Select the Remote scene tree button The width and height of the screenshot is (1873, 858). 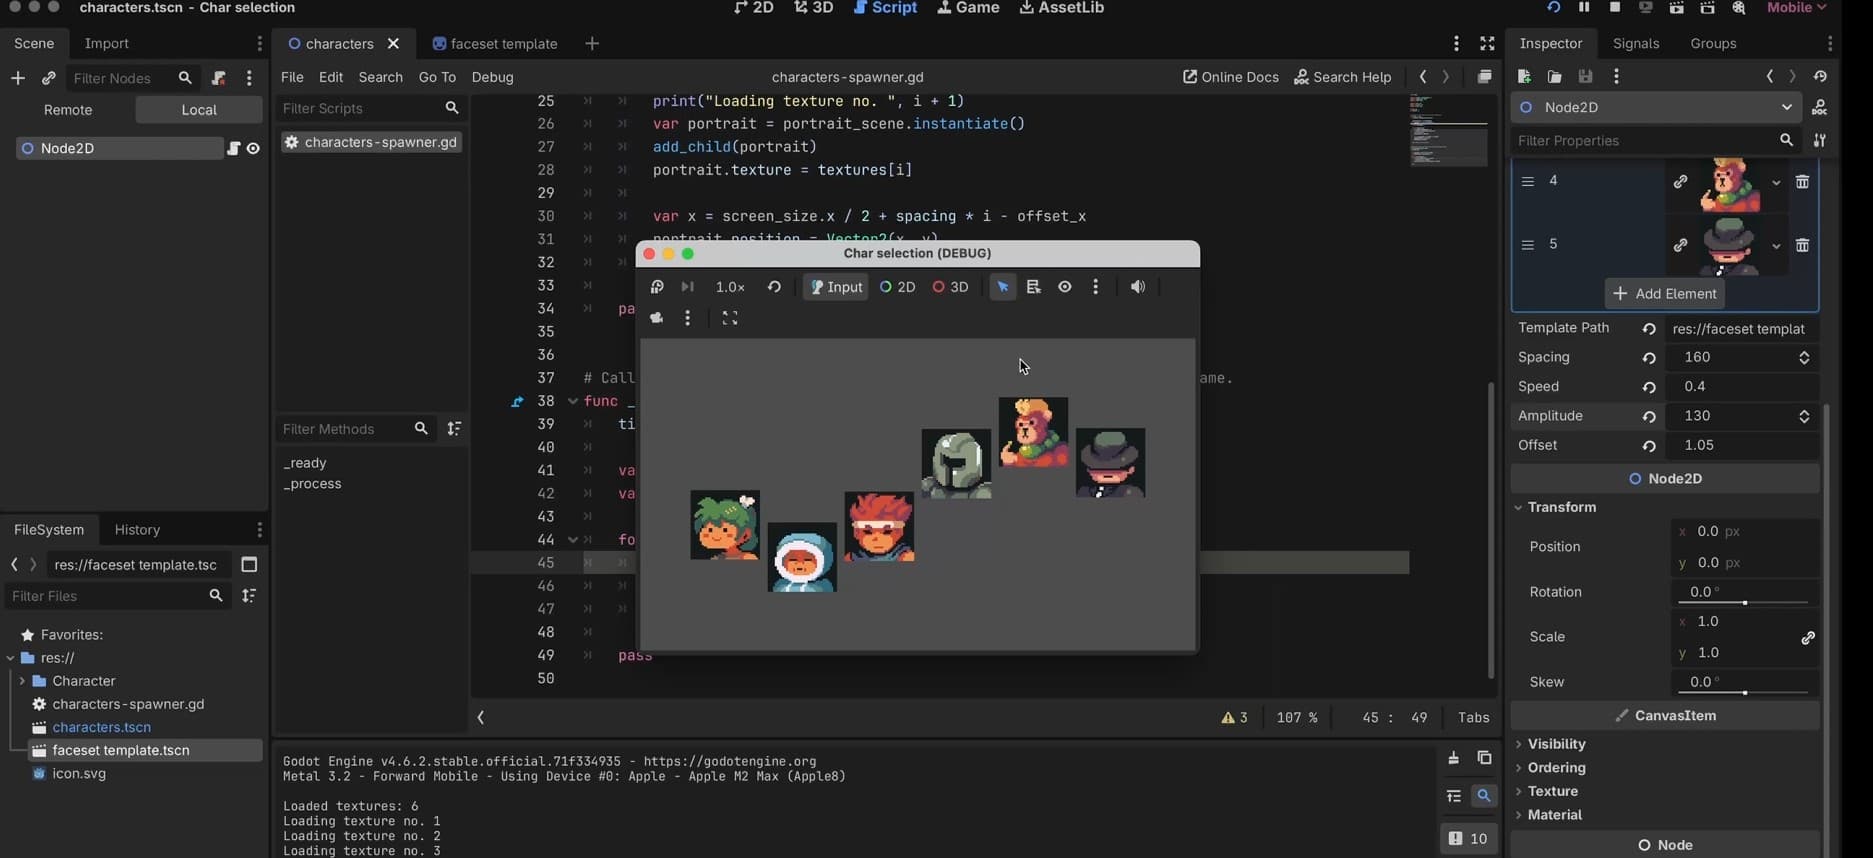(x=68, y=110)
